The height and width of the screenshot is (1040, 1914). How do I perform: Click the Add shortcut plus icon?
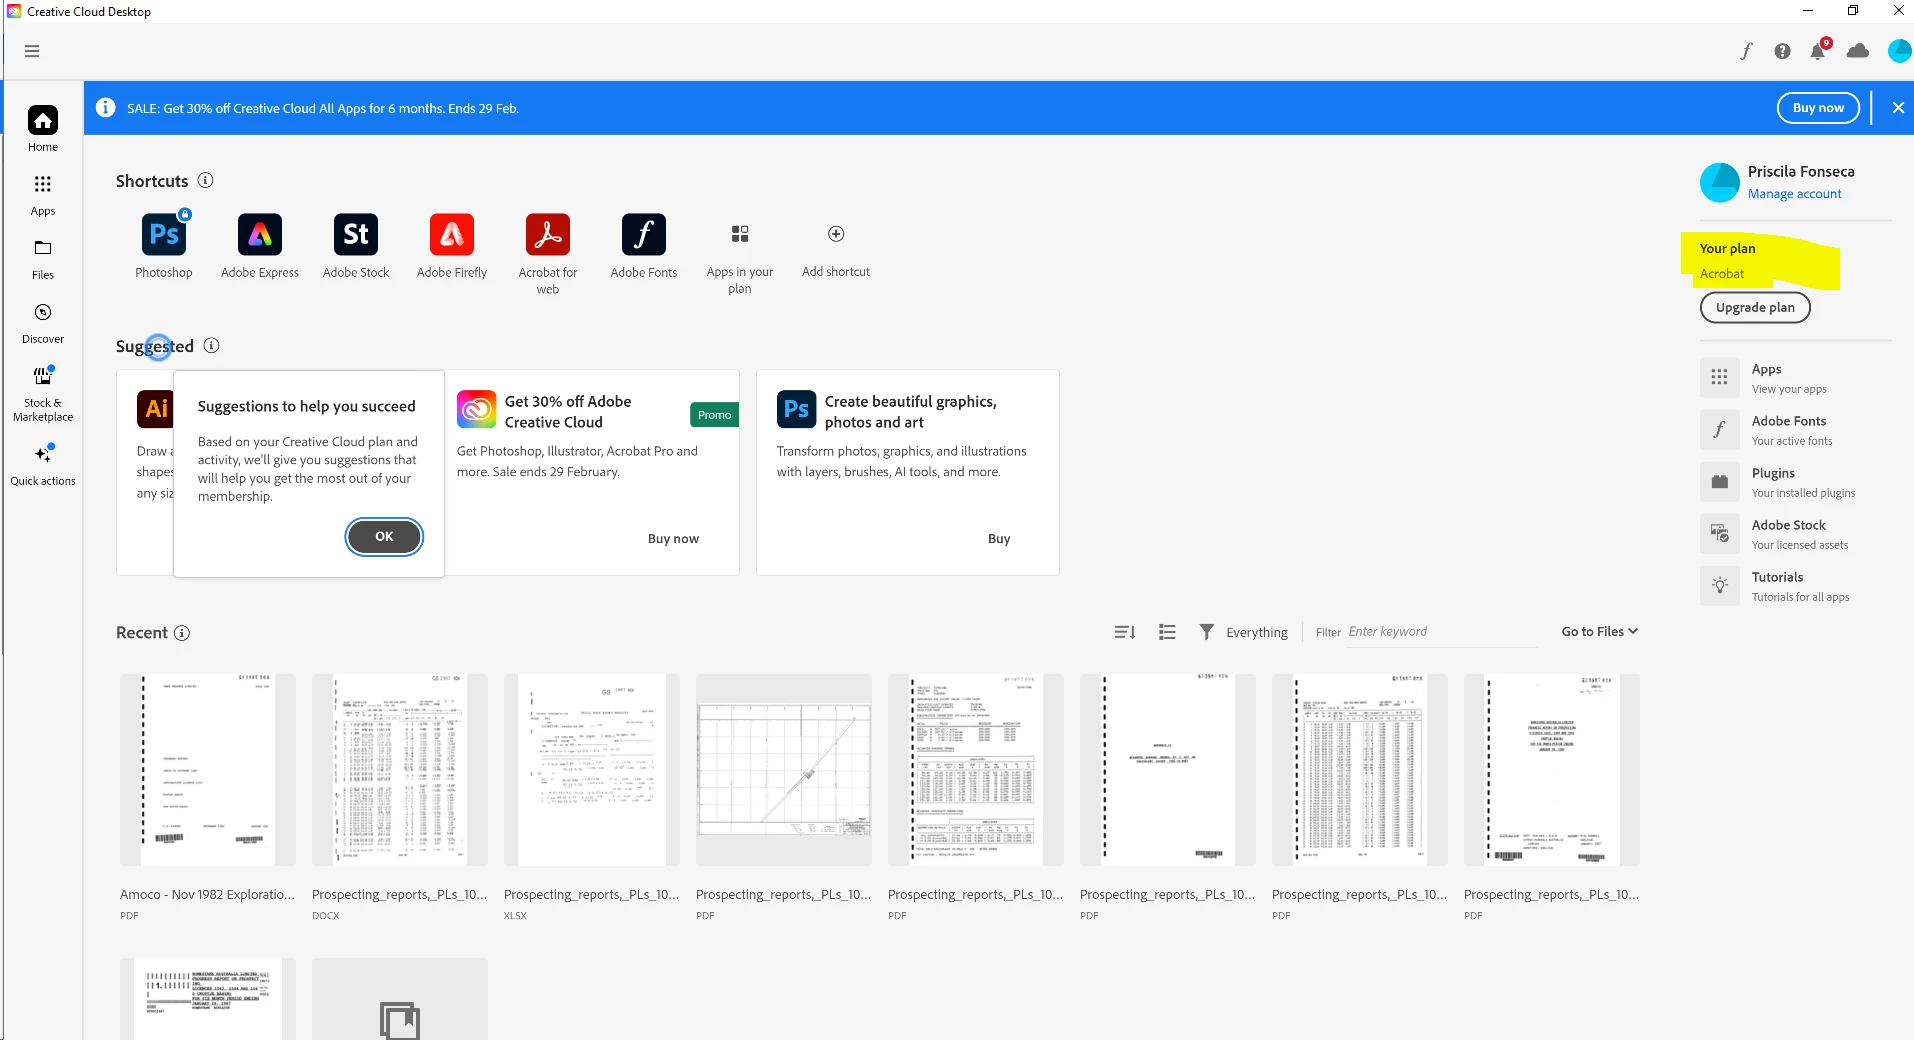tap(836, 234)
